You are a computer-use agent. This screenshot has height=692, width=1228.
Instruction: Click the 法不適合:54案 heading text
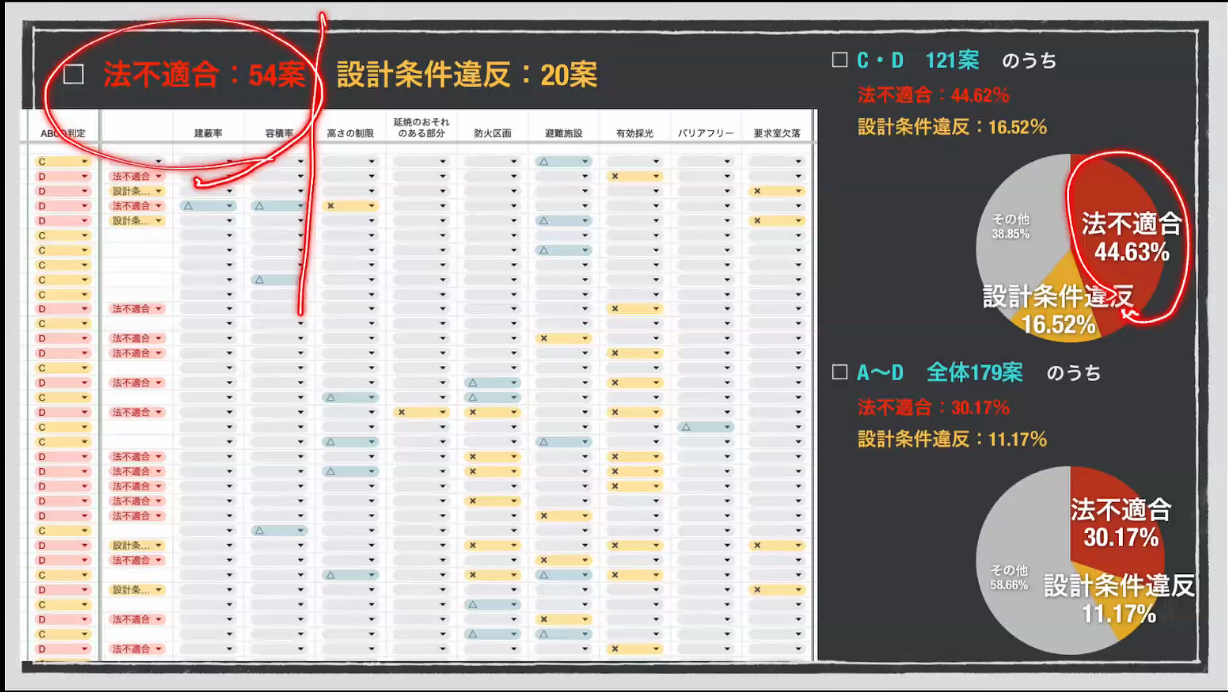coord(204,76)
